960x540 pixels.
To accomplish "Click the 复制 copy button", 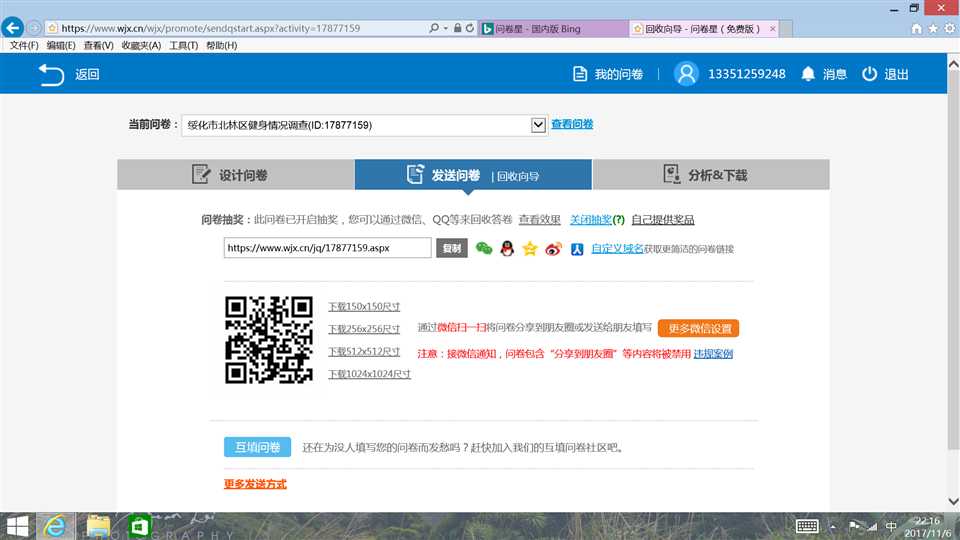I will click(452, 248).
